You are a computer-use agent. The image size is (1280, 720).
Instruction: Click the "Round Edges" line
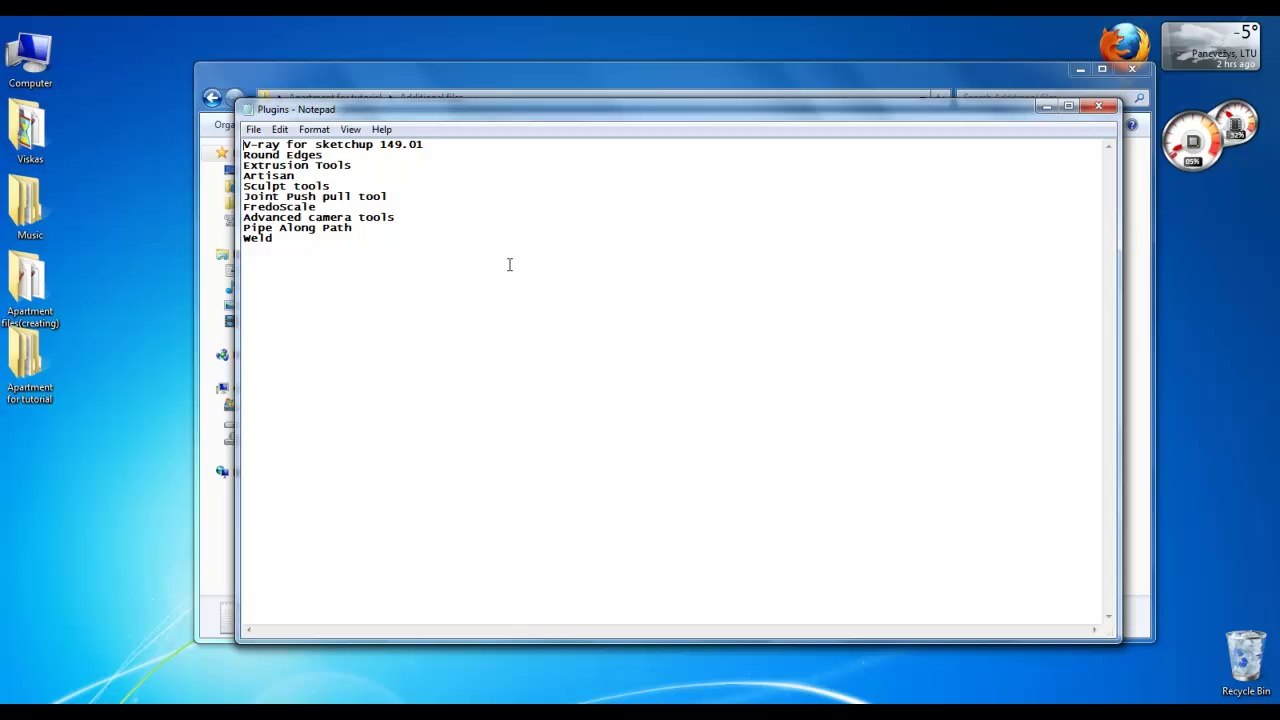pos(283,155)
